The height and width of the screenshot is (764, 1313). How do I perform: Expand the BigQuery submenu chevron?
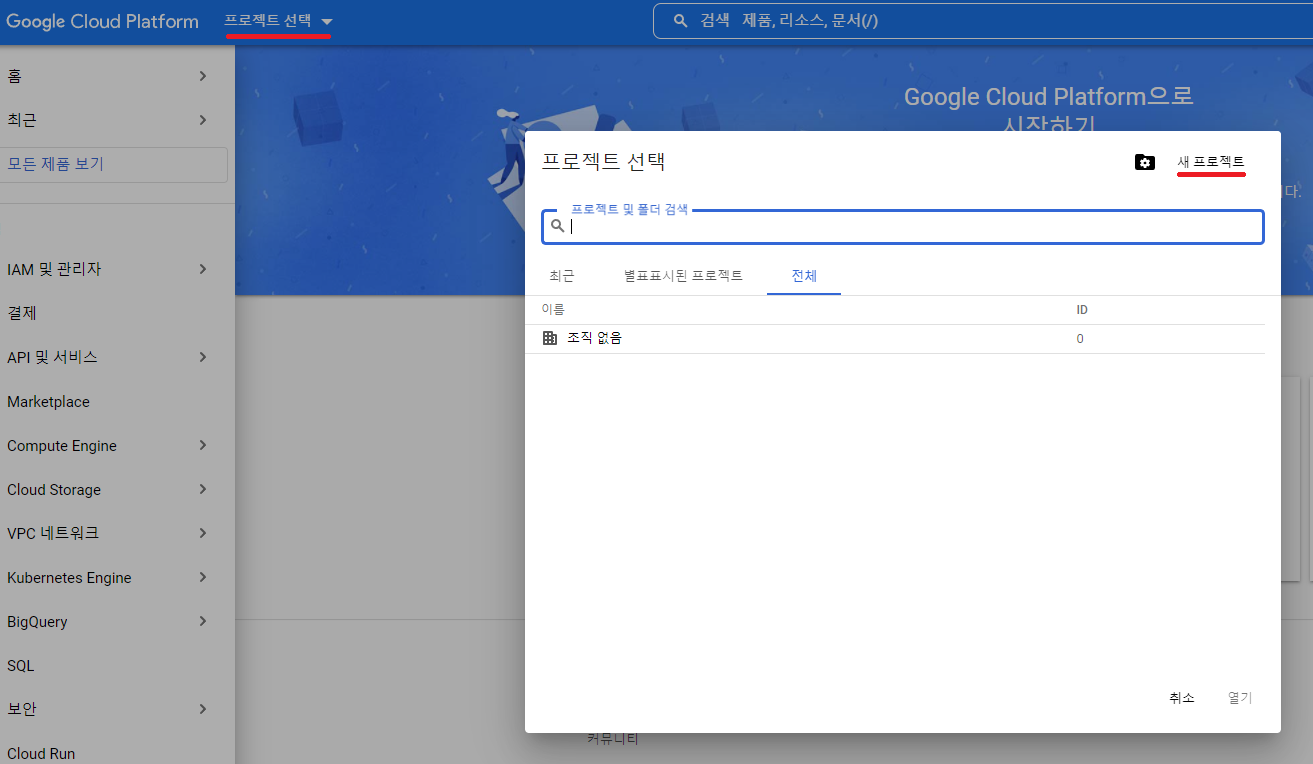pyautogui.click(x=203, y=621)
